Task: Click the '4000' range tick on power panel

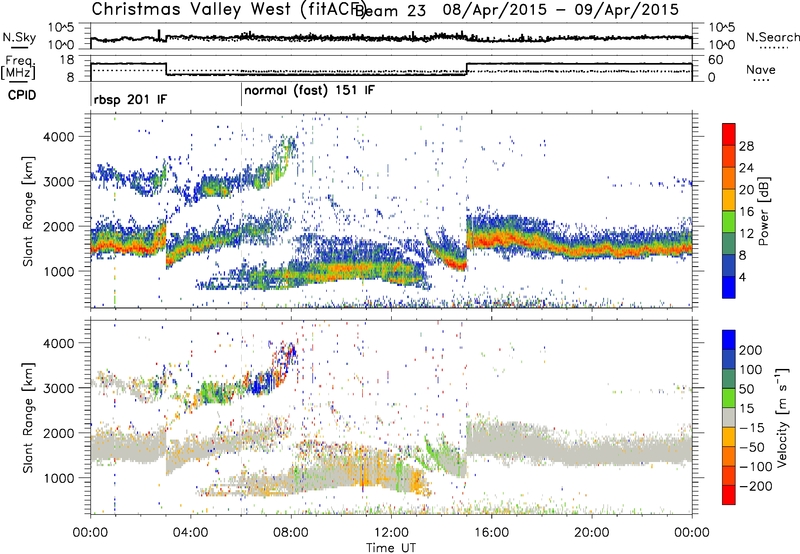Action: pos(59,137)
